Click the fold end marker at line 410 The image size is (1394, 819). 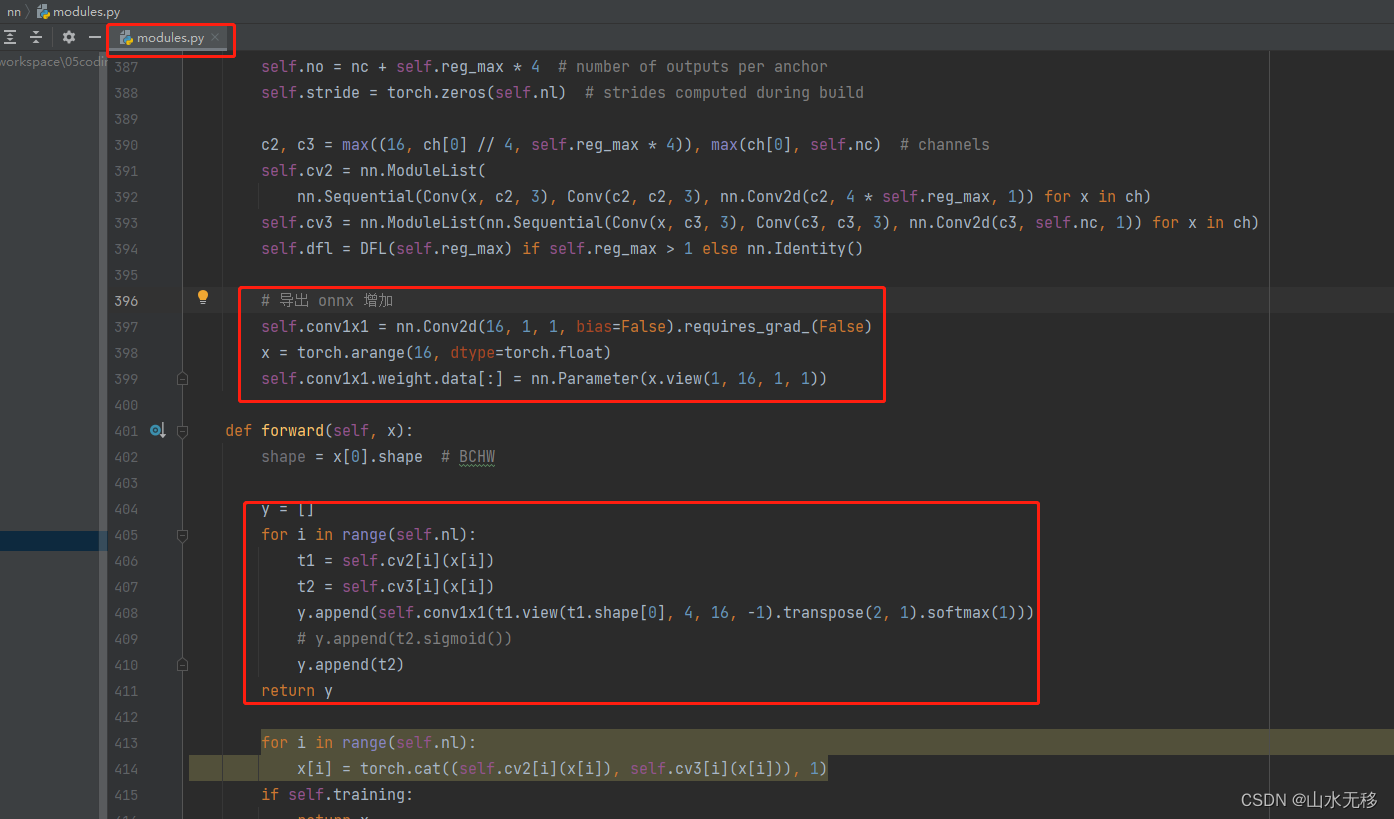pyautogui.click(x=182, y=663)
